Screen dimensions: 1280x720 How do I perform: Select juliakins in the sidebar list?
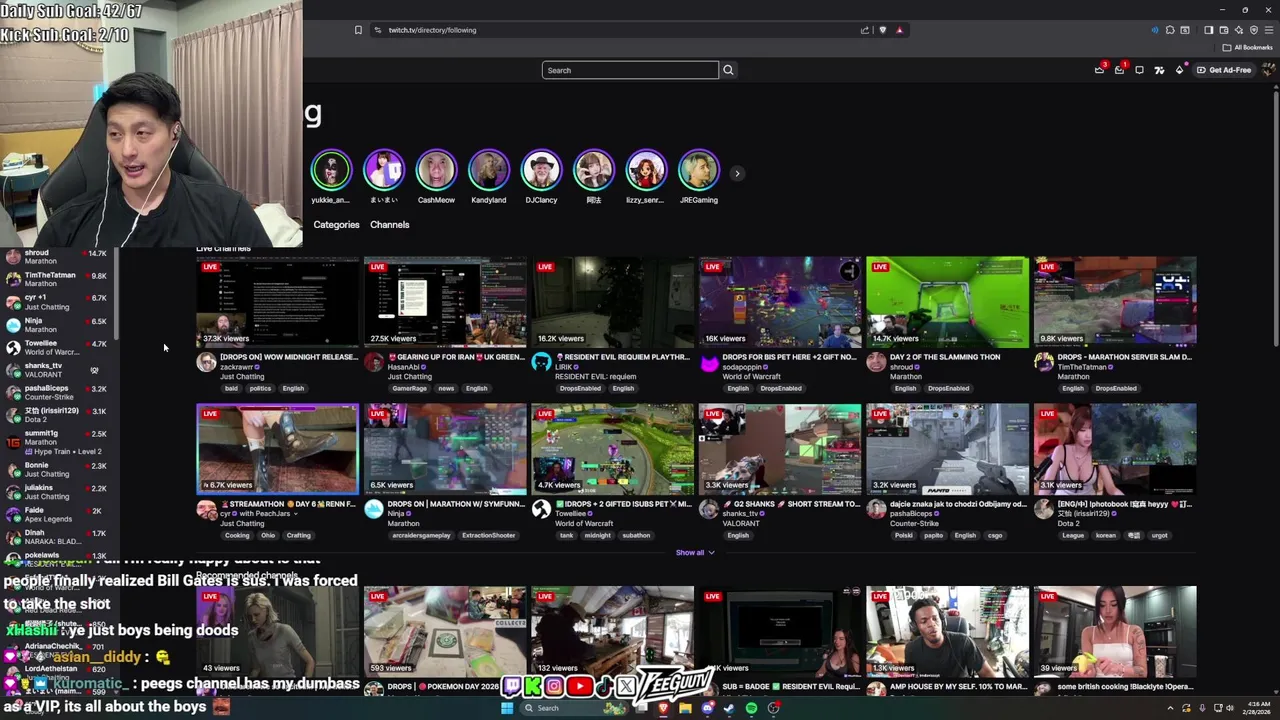(x=56, y=491)
